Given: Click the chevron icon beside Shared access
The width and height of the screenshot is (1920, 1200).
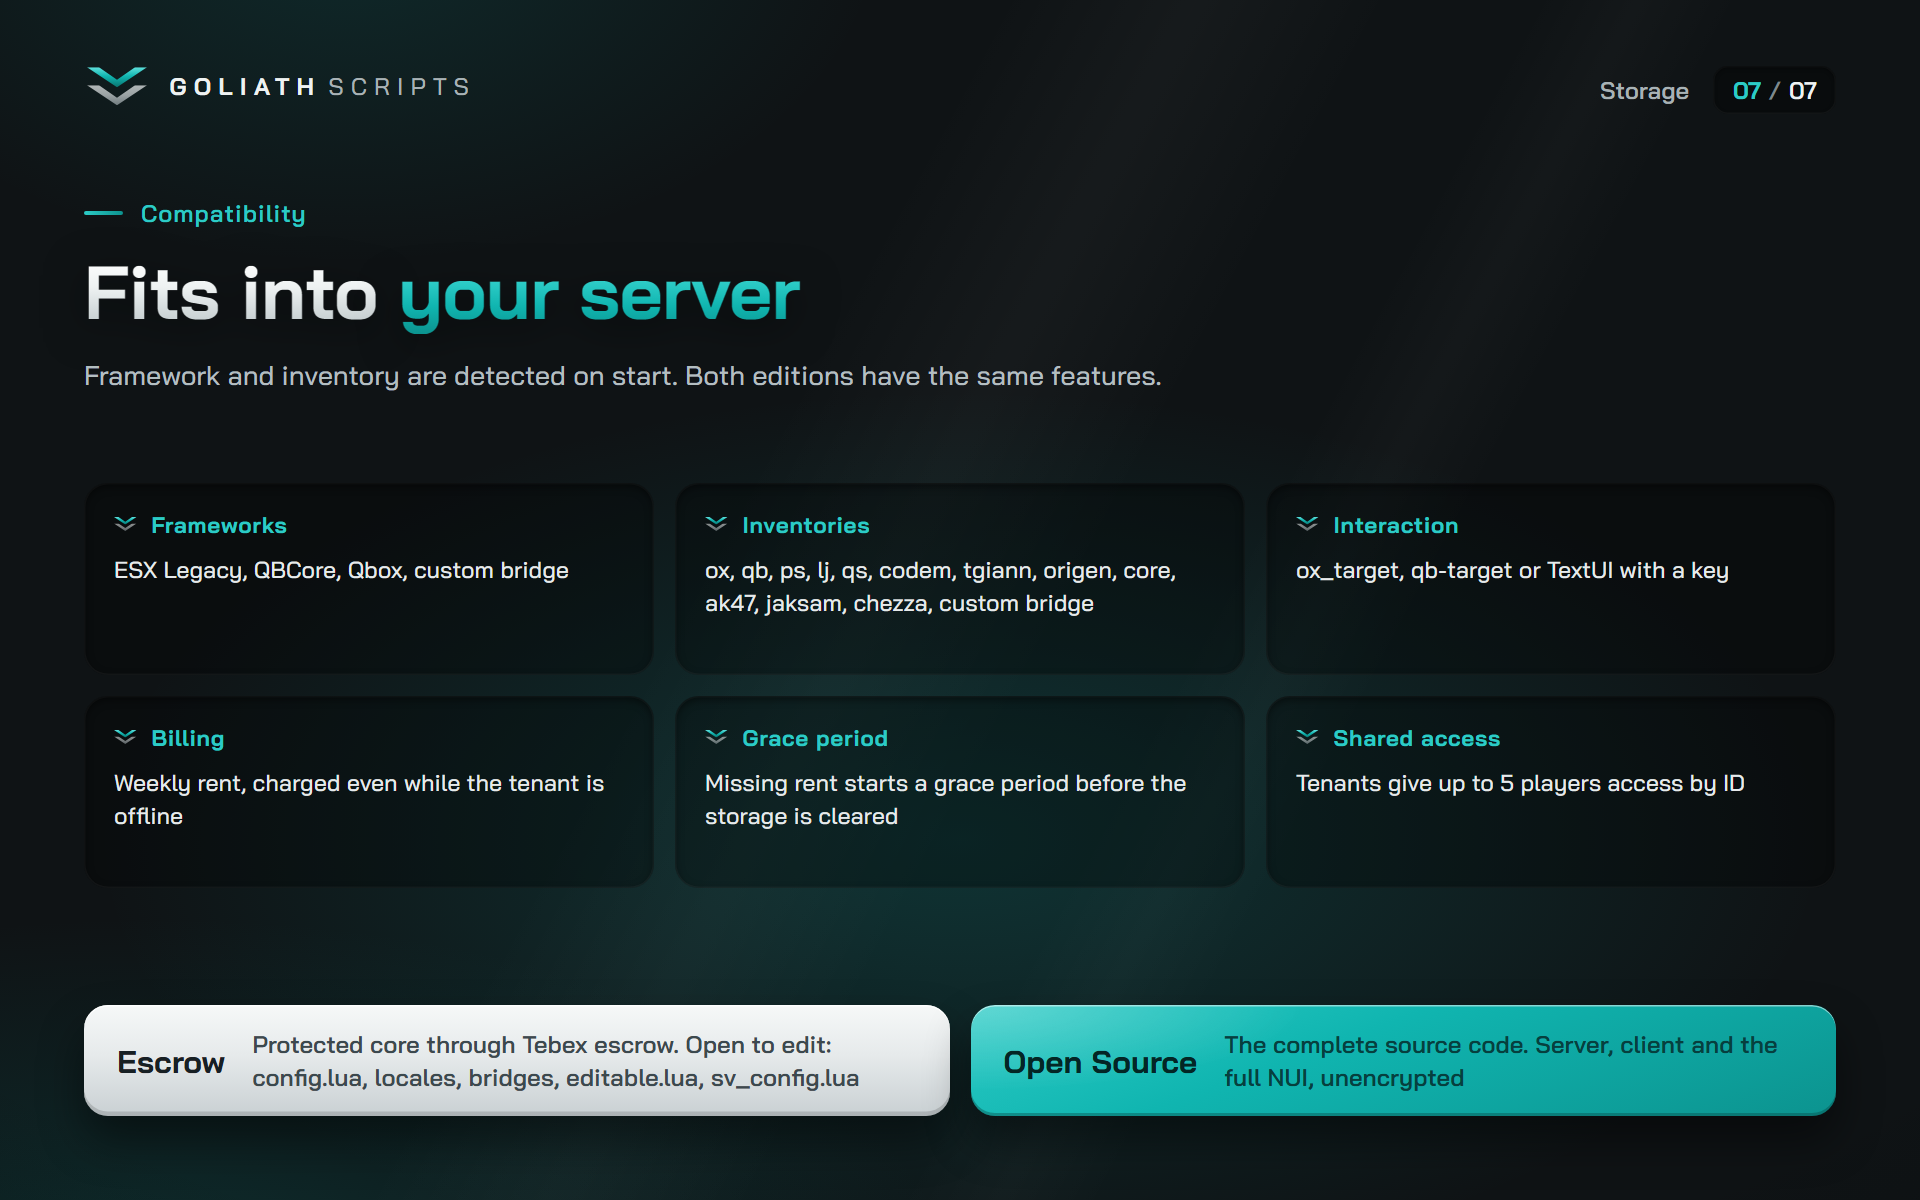Looking at the screenshot, I should click(1307, 737).
